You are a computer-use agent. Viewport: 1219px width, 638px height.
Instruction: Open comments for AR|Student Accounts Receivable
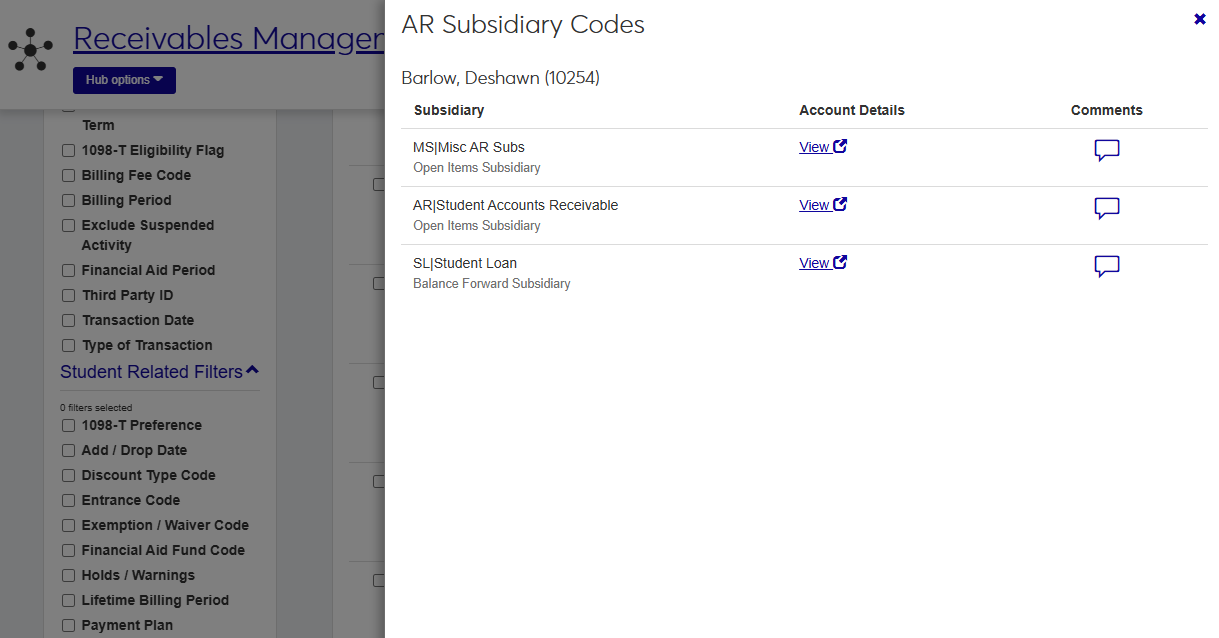(1107, 208)
